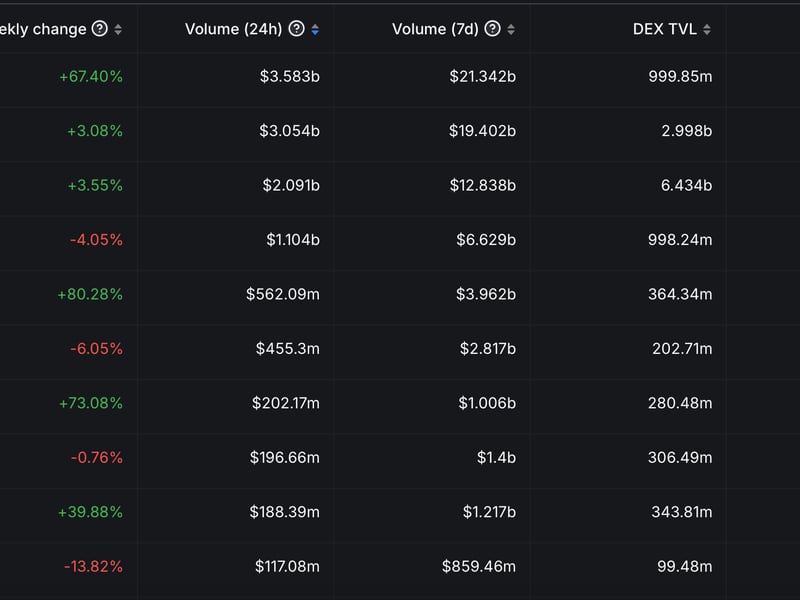Click the help icon next to Weekly change
This screenshot has height=600, width=800.
pyautogui.click(x=98, y=28)
